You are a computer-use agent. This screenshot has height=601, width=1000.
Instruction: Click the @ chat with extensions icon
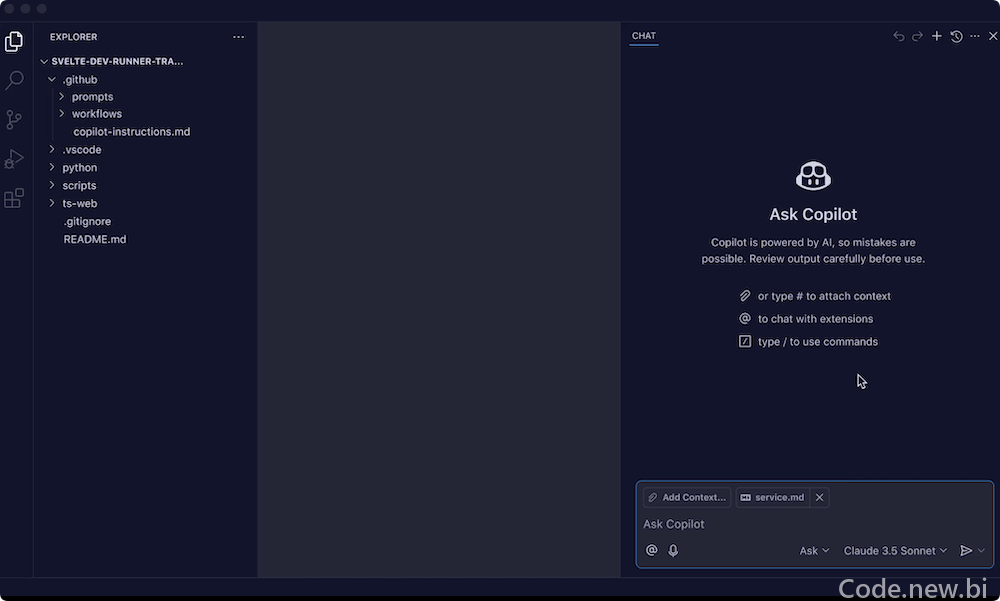click(651, 550)
